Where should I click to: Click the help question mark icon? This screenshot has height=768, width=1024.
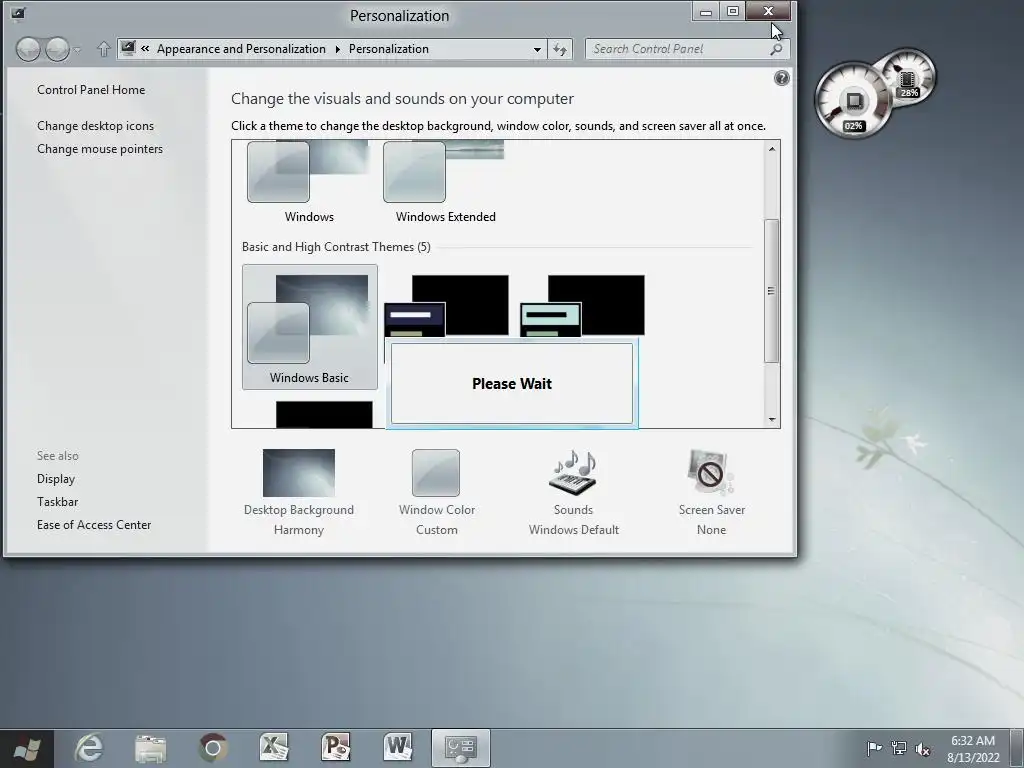[x=782, y=78]
